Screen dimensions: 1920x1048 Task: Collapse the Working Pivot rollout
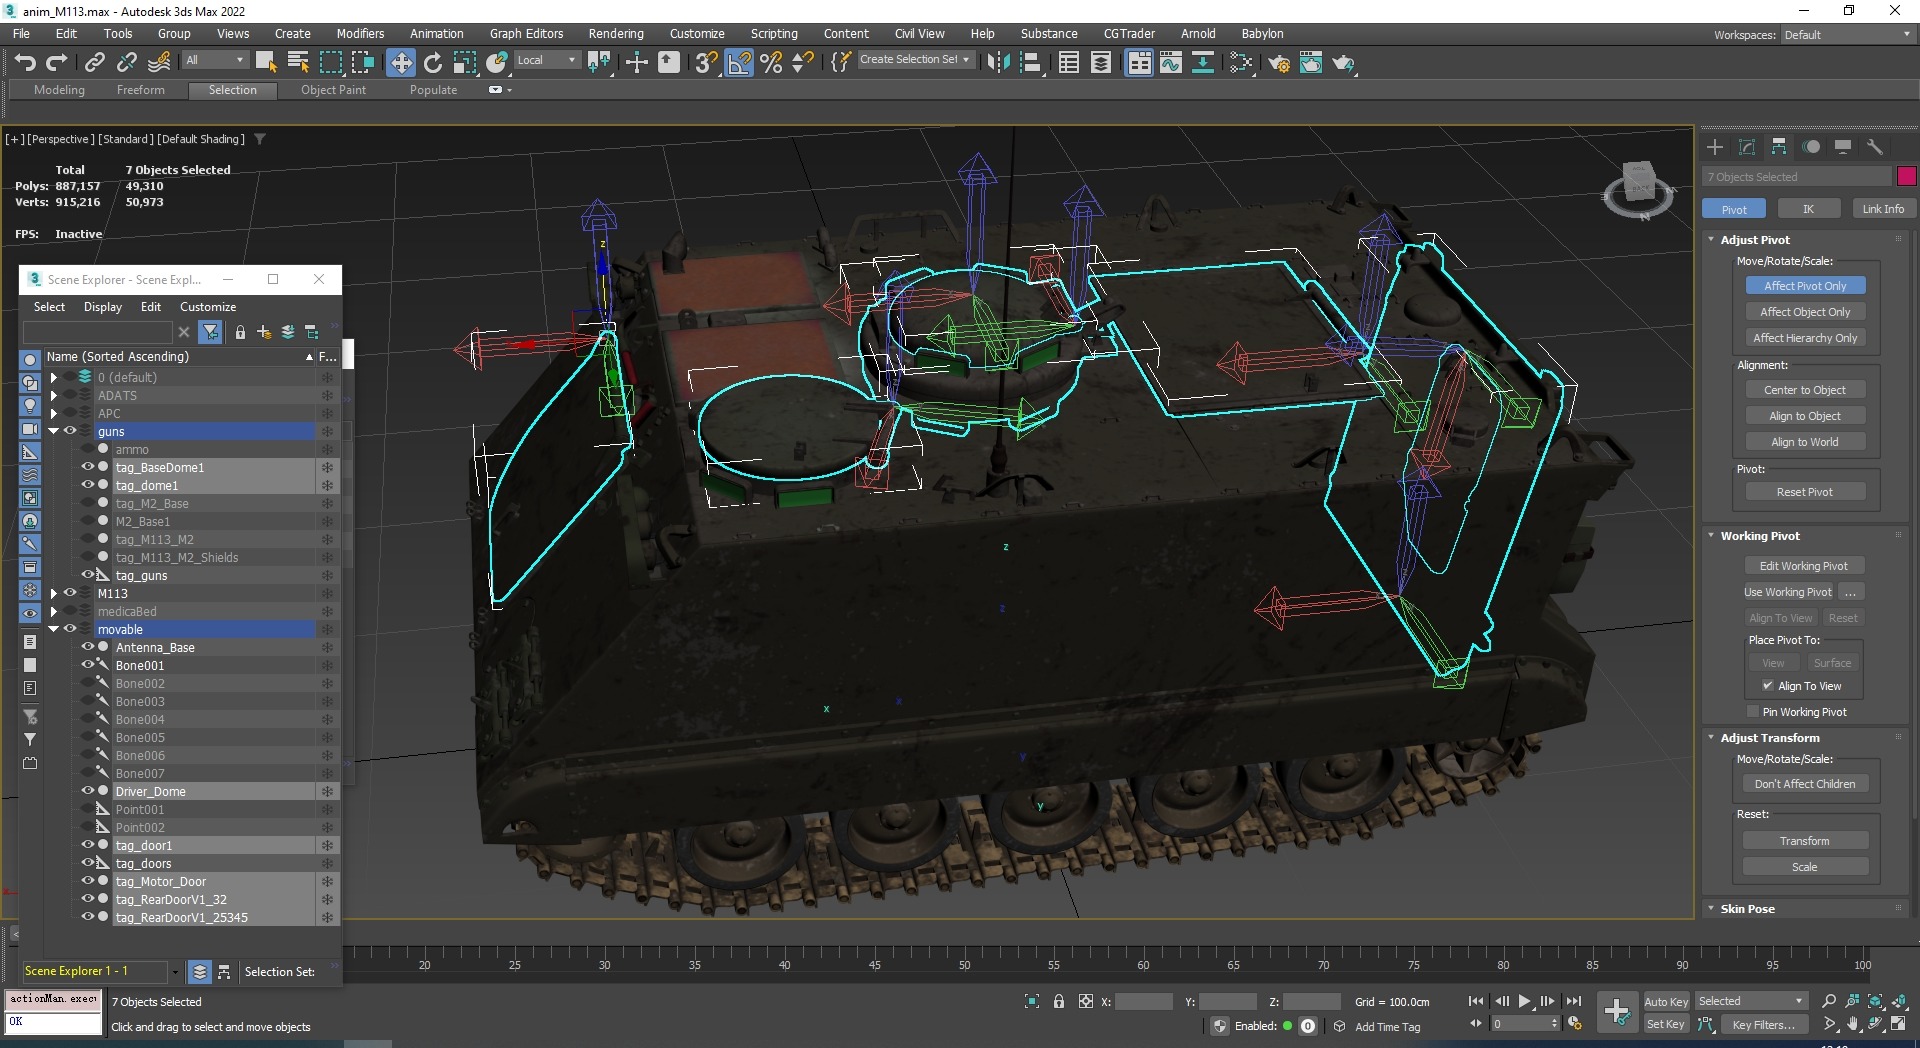tap(1760, 536)
